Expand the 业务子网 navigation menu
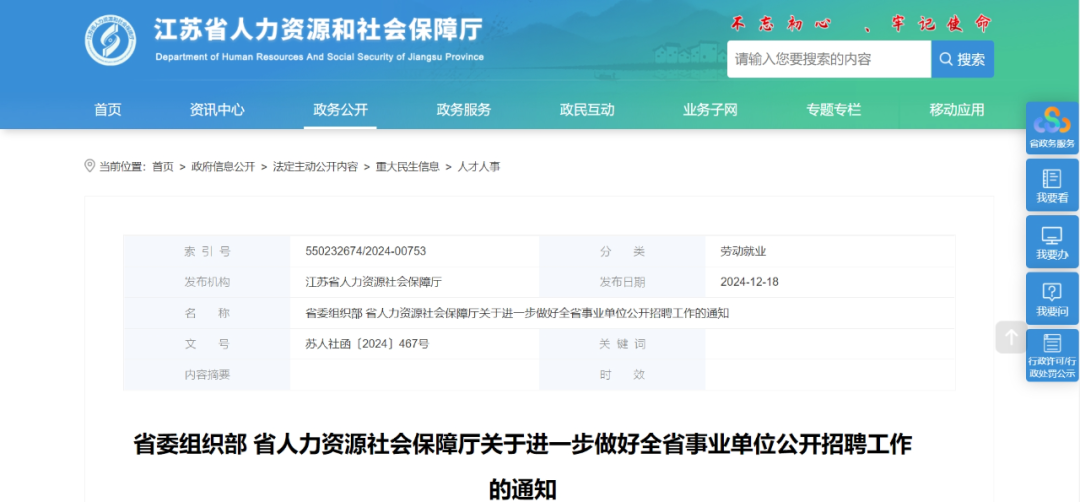The height and width of the screenshot is (502, 1080). tap(710, 110)
